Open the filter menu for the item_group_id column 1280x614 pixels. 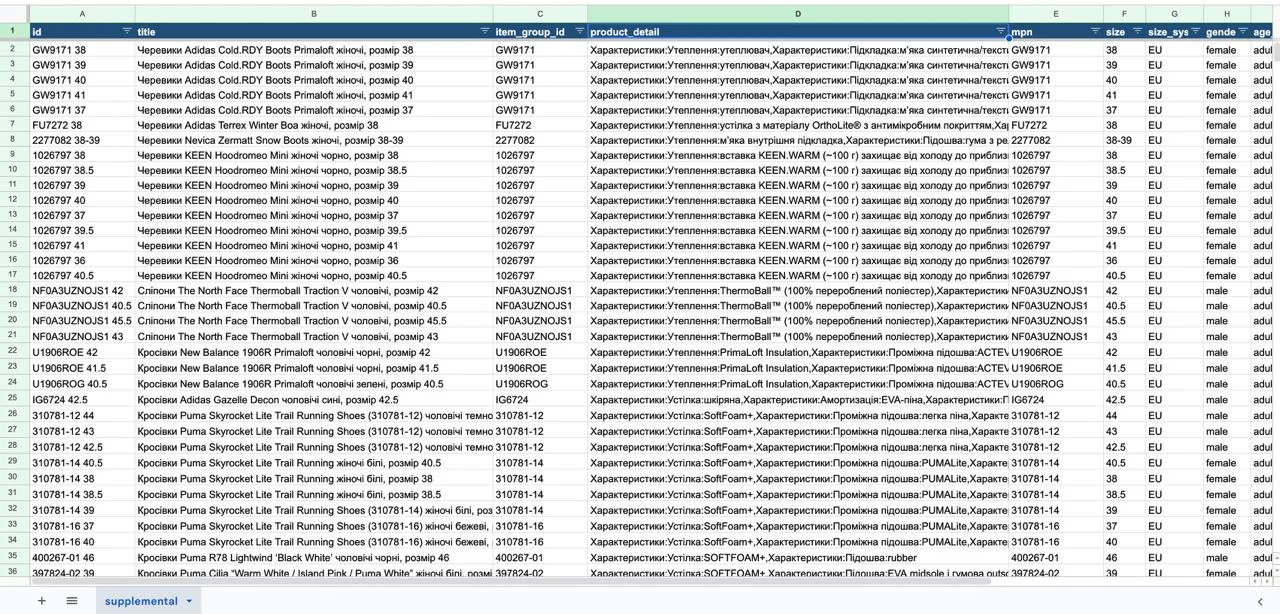coord(579,31)
